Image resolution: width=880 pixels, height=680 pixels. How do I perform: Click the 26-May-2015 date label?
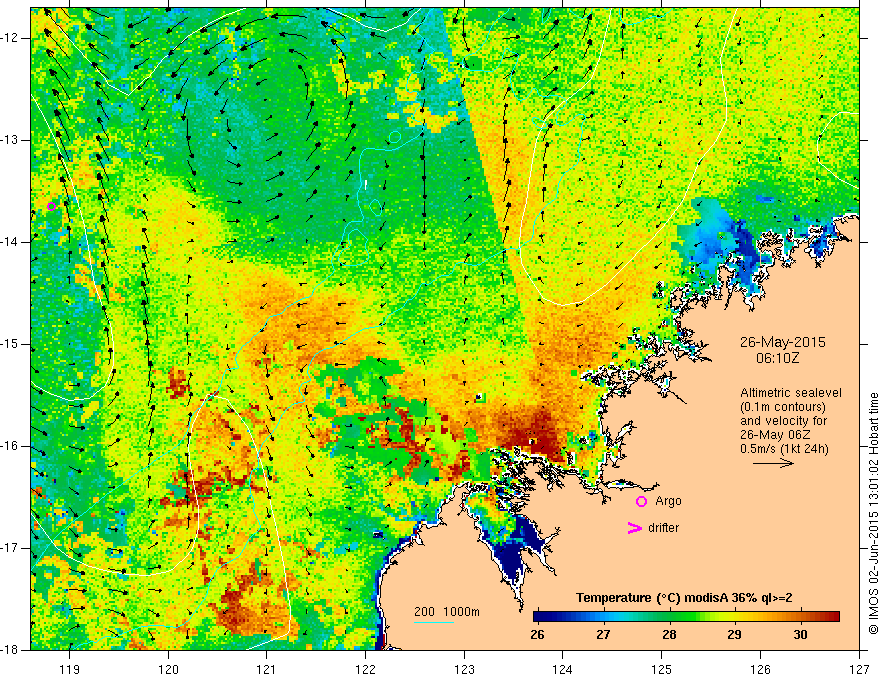coord(782,342)
